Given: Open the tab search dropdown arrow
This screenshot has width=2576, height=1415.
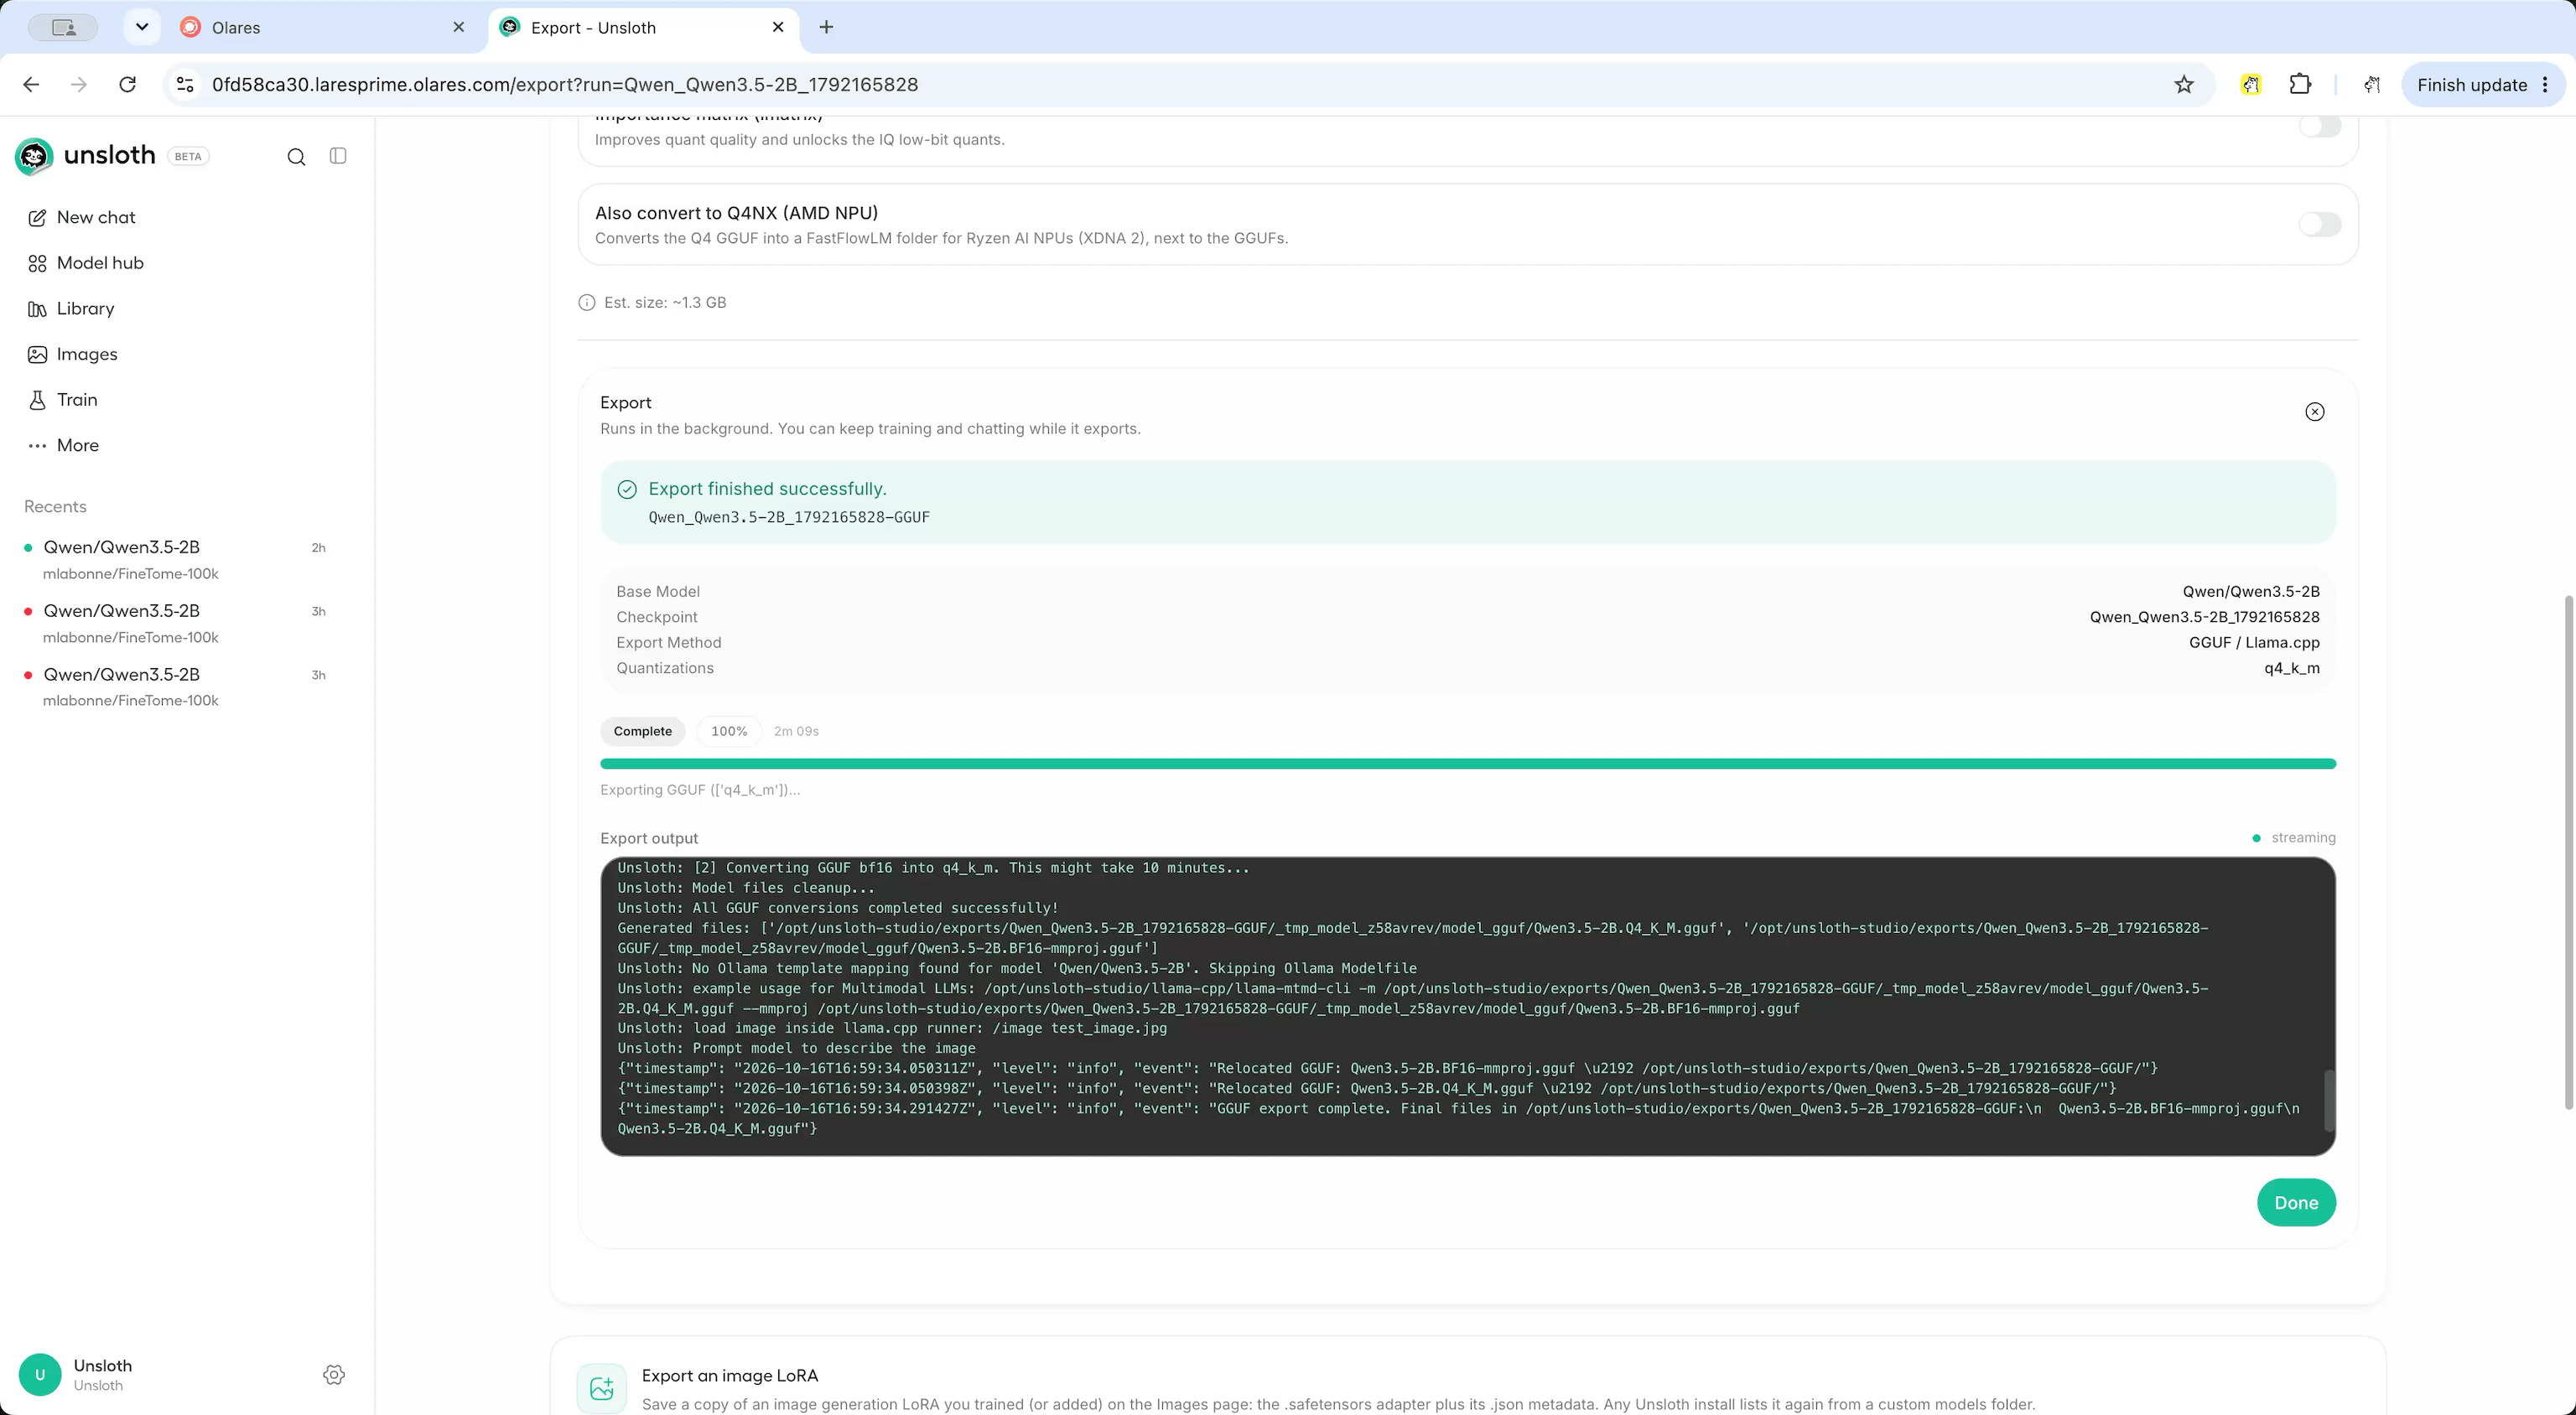Looking at the screenshot, I should 142,27.
